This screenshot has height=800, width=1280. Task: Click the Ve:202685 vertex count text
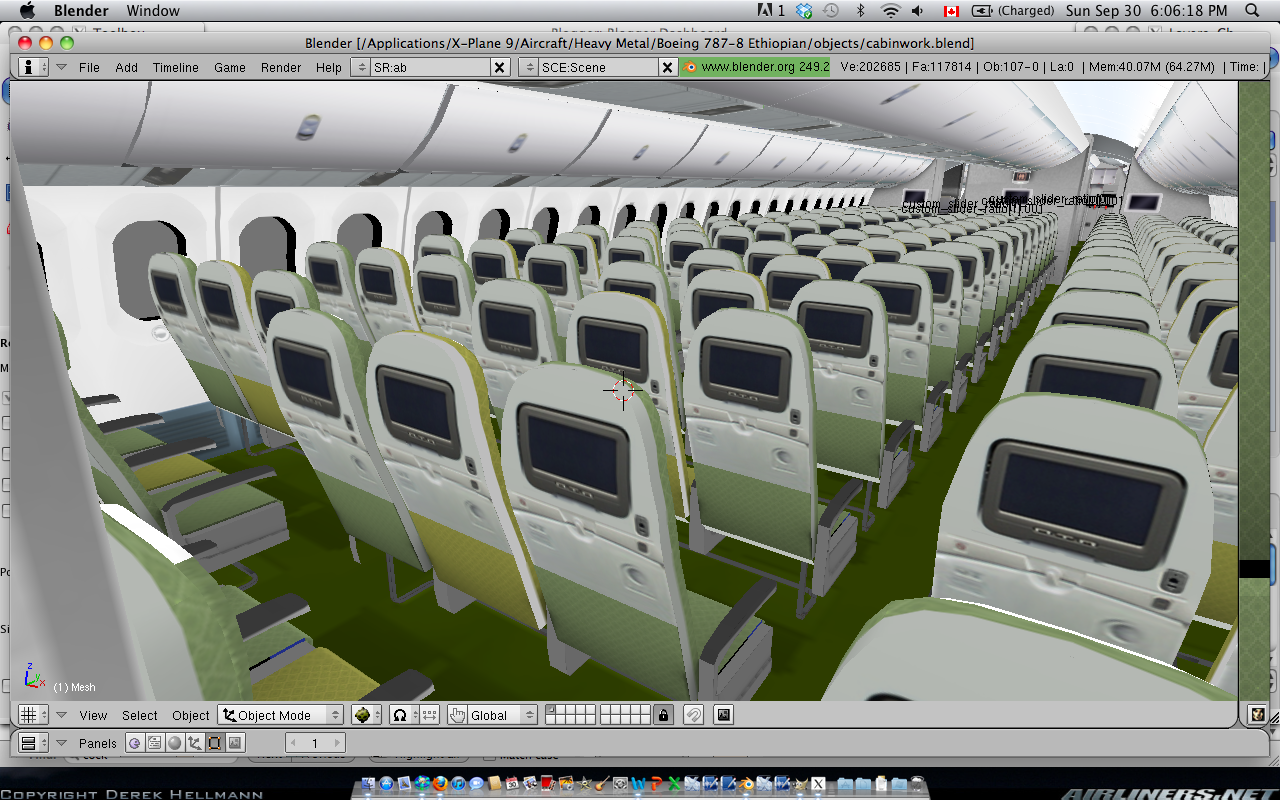coord(870,67)
